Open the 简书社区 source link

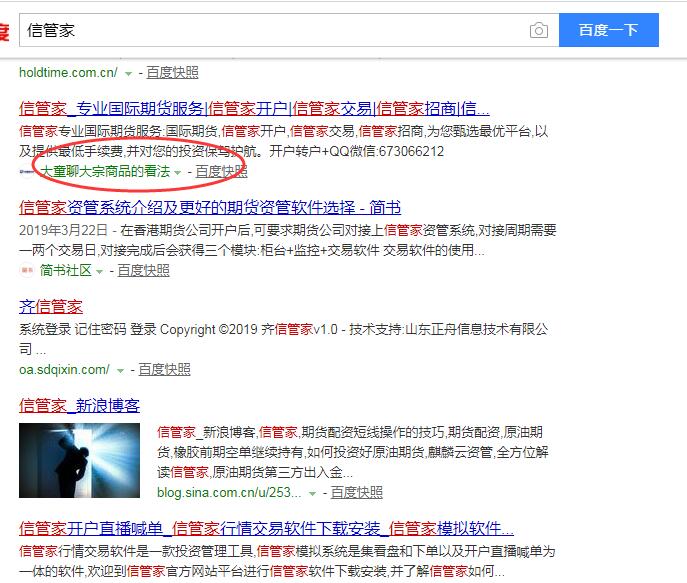tap(66, 271)
